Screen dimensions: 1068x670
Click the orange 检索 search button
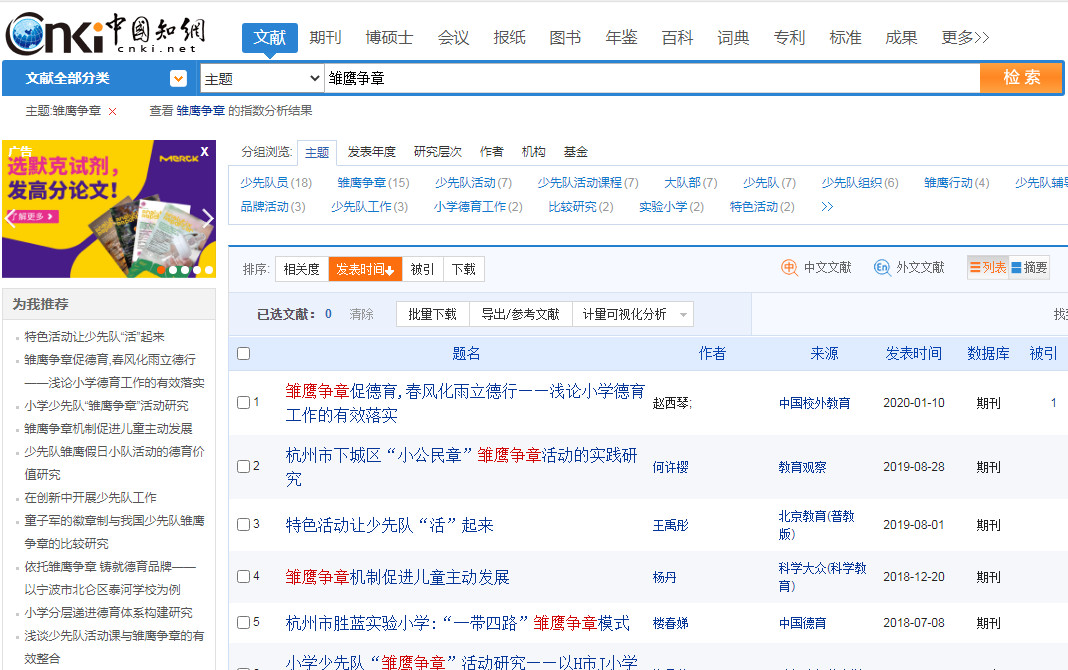[1020, 78]
